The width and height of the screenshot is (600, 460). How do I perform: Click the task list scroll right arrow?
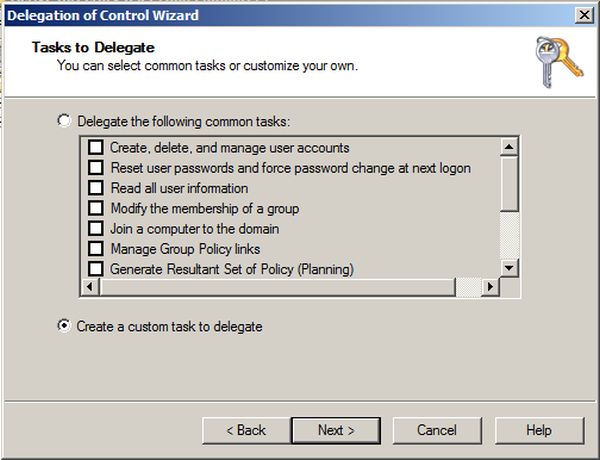click(x=490, y=287)
